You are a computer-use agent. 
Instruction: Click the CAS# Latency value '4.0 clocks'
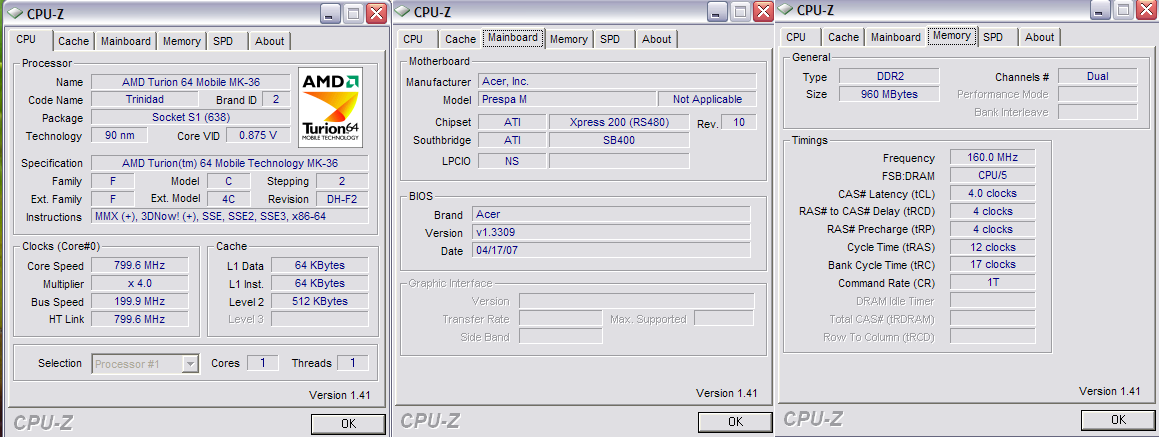(x=993, y=193)
